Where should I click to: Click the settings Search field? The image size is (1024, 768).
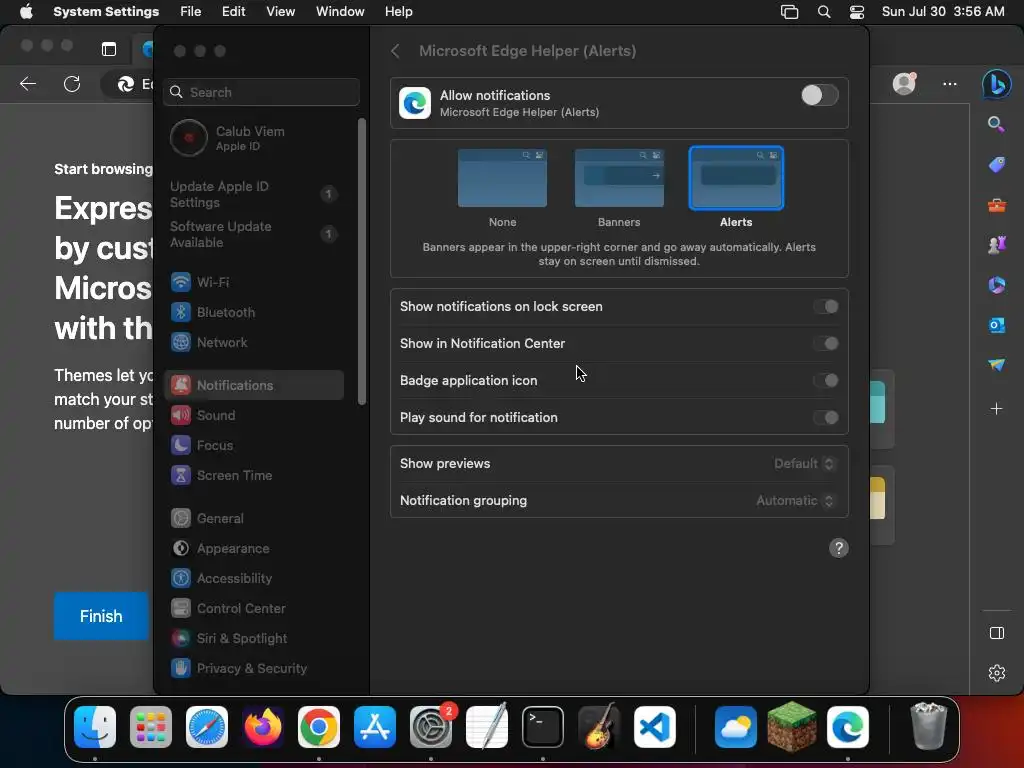(261, 92)
